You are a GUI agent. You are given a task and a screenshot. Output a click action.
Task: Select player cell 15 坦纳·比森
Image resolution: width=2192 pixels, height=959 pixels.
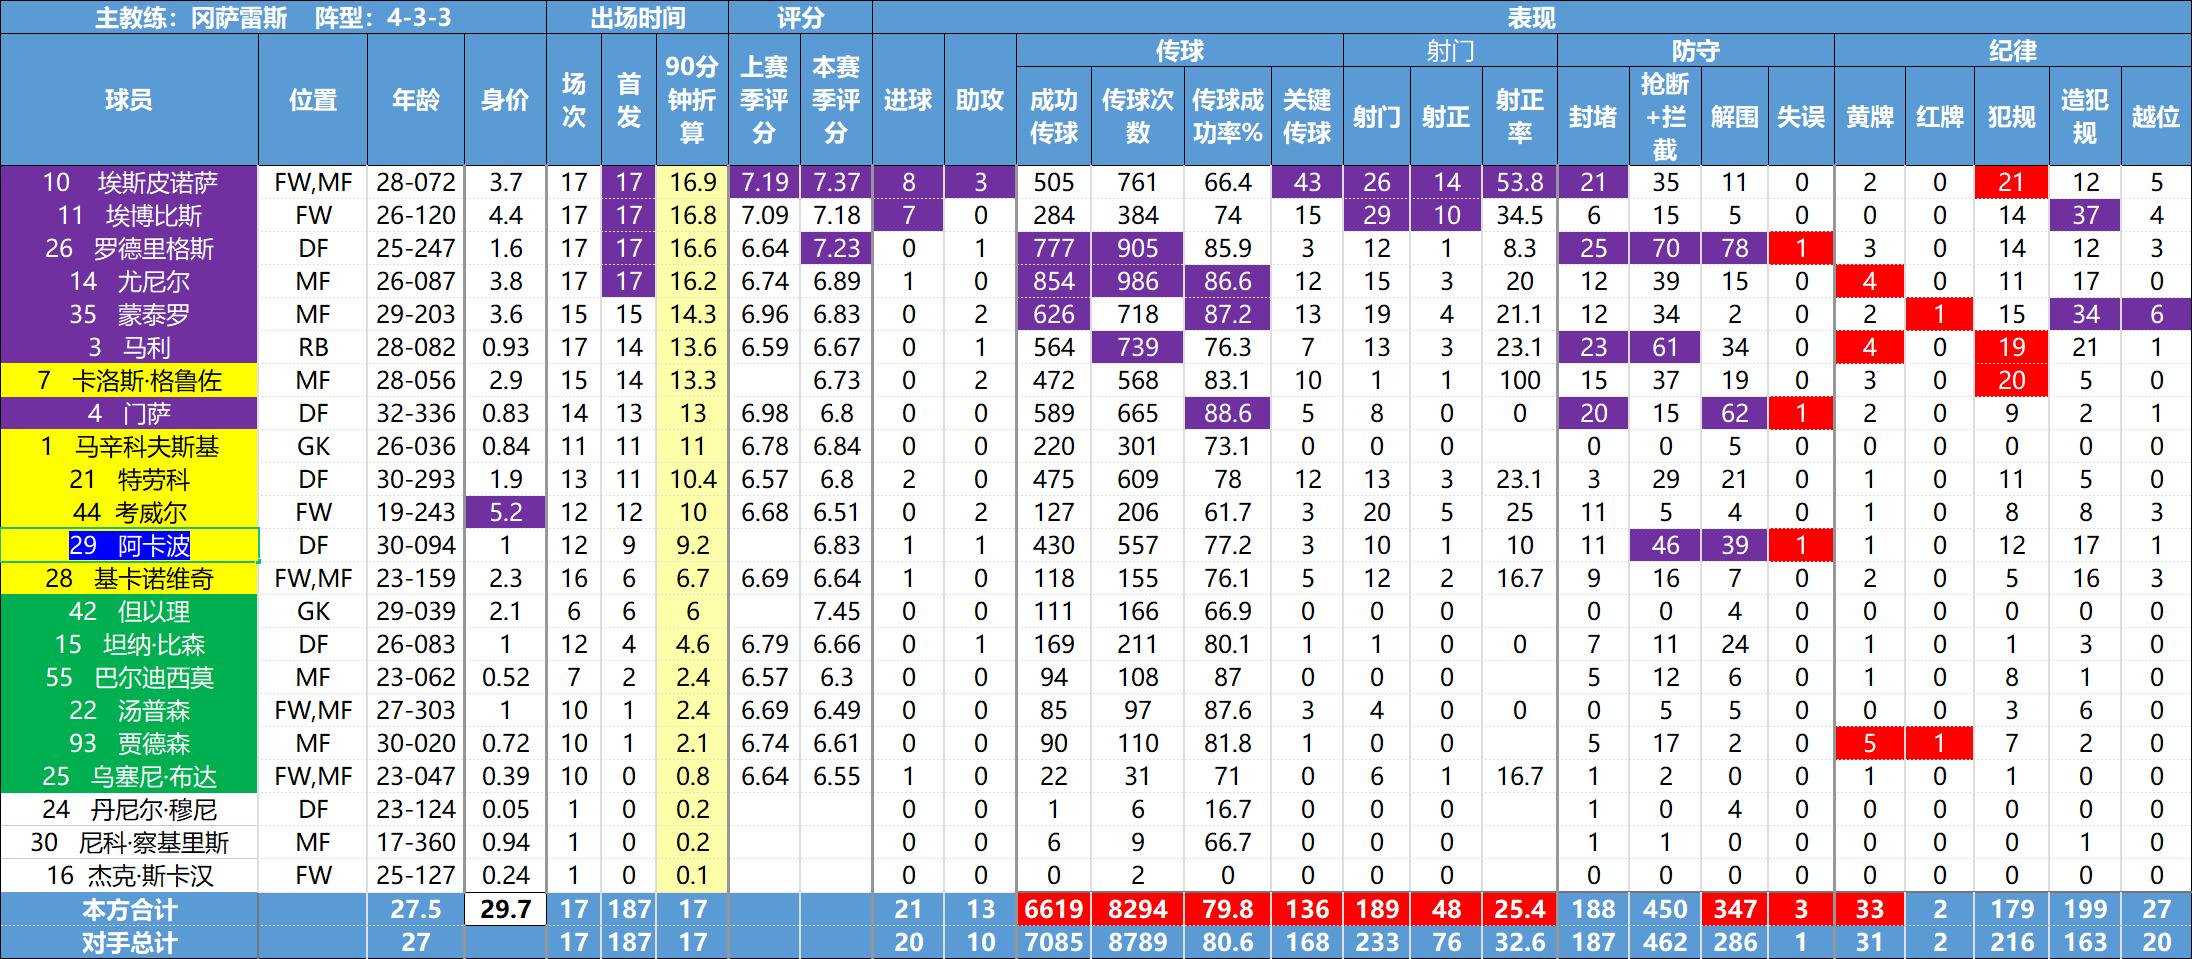point(129,644)
